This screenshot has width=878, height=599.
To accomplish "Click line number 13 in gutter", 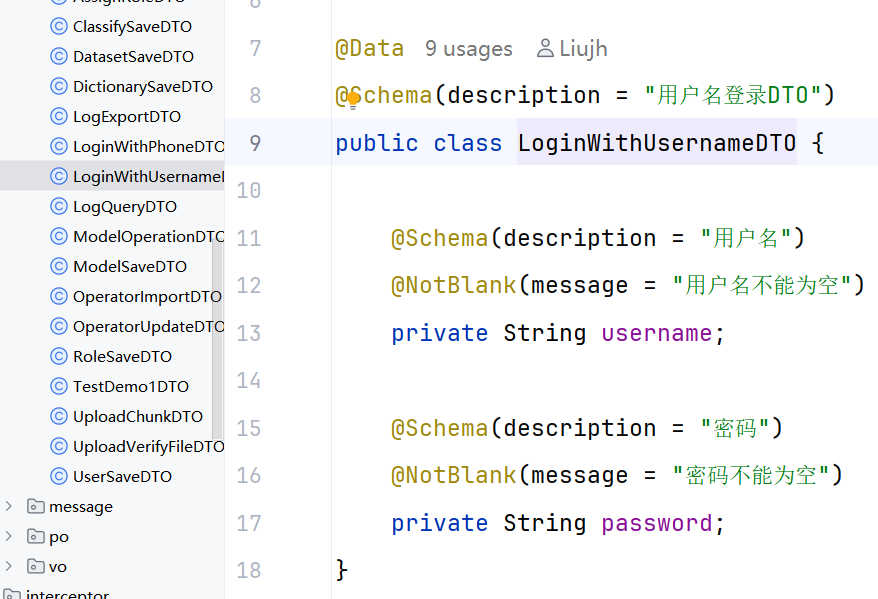I will click(x=249, y=333).
